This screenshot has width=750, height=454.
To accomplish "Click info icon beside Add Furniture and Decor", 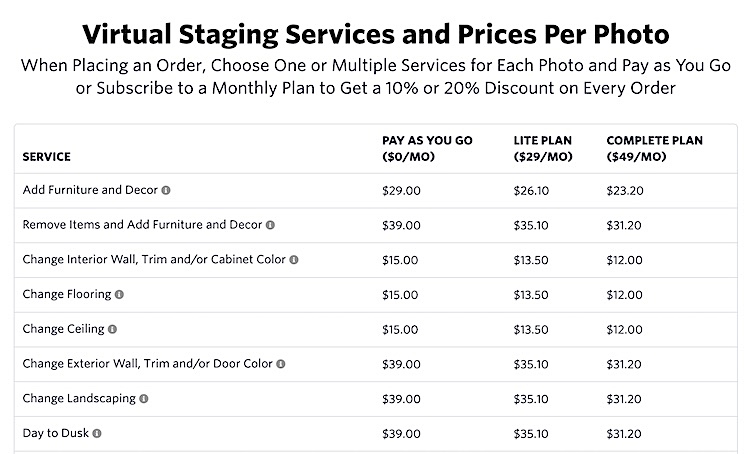I will tap(166, 190).
